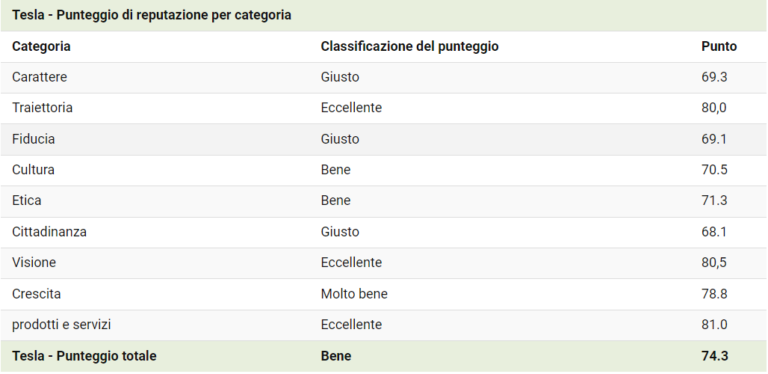The width and height of the screenshot is (768, 374).
Task: Select the Cittadinanza category cell
Action: (49, 232)
